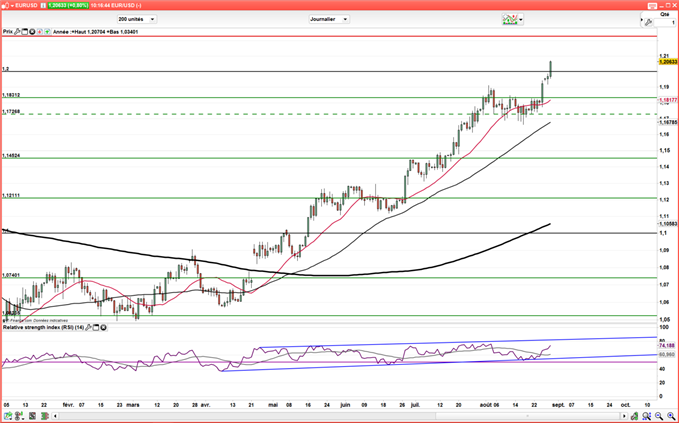Close the RSI indicator panel
Screen dimensions: 679x423
pos(103,328)
